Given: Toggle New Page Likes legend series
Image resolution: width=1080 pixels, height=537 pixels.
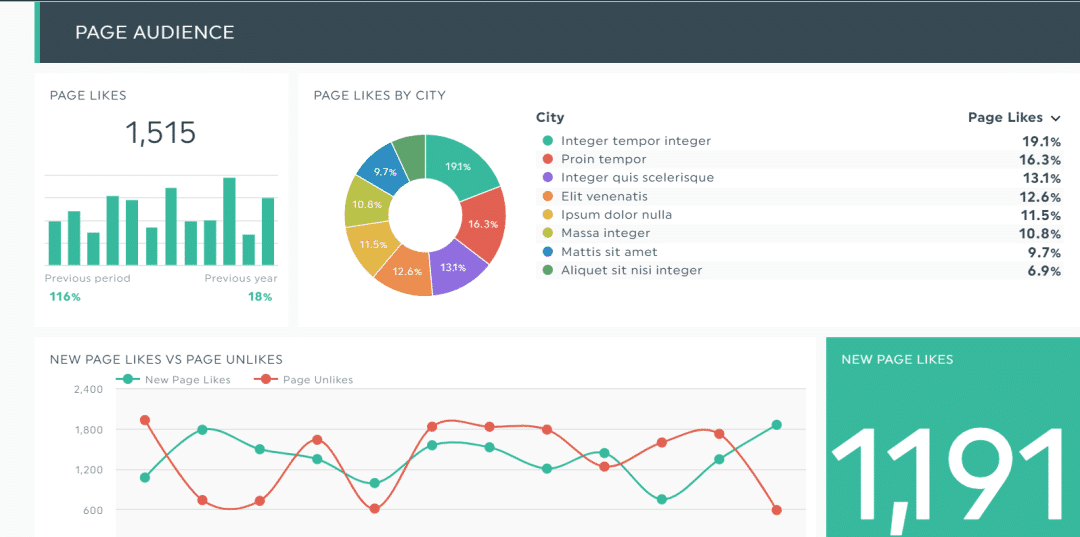Looking at the screenshot, I should pyautogui.click(x=176, y=380).
